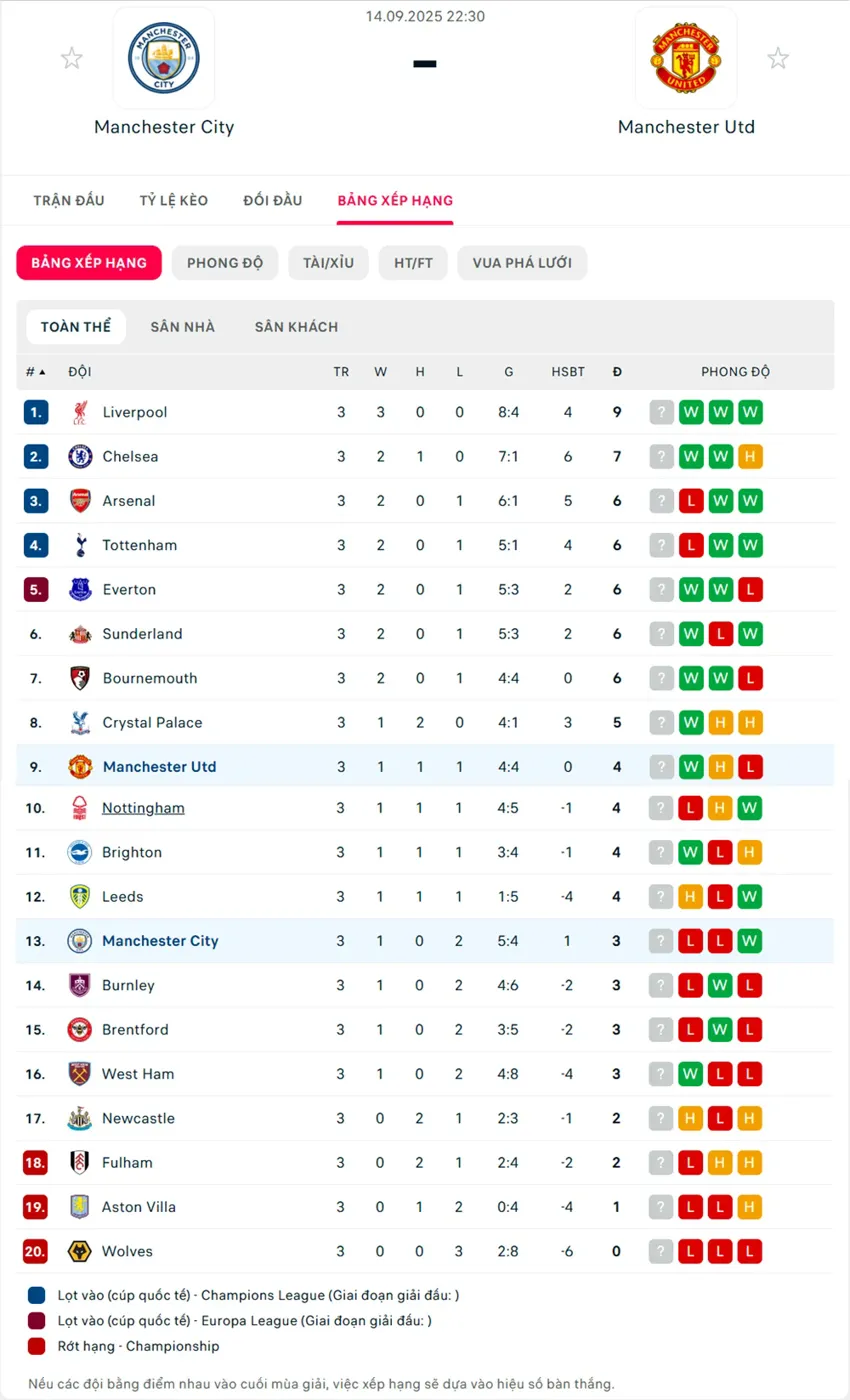Switch to the ĐỐI ĐẦU tab
The image size is (850, 1400).
(273, 200)
